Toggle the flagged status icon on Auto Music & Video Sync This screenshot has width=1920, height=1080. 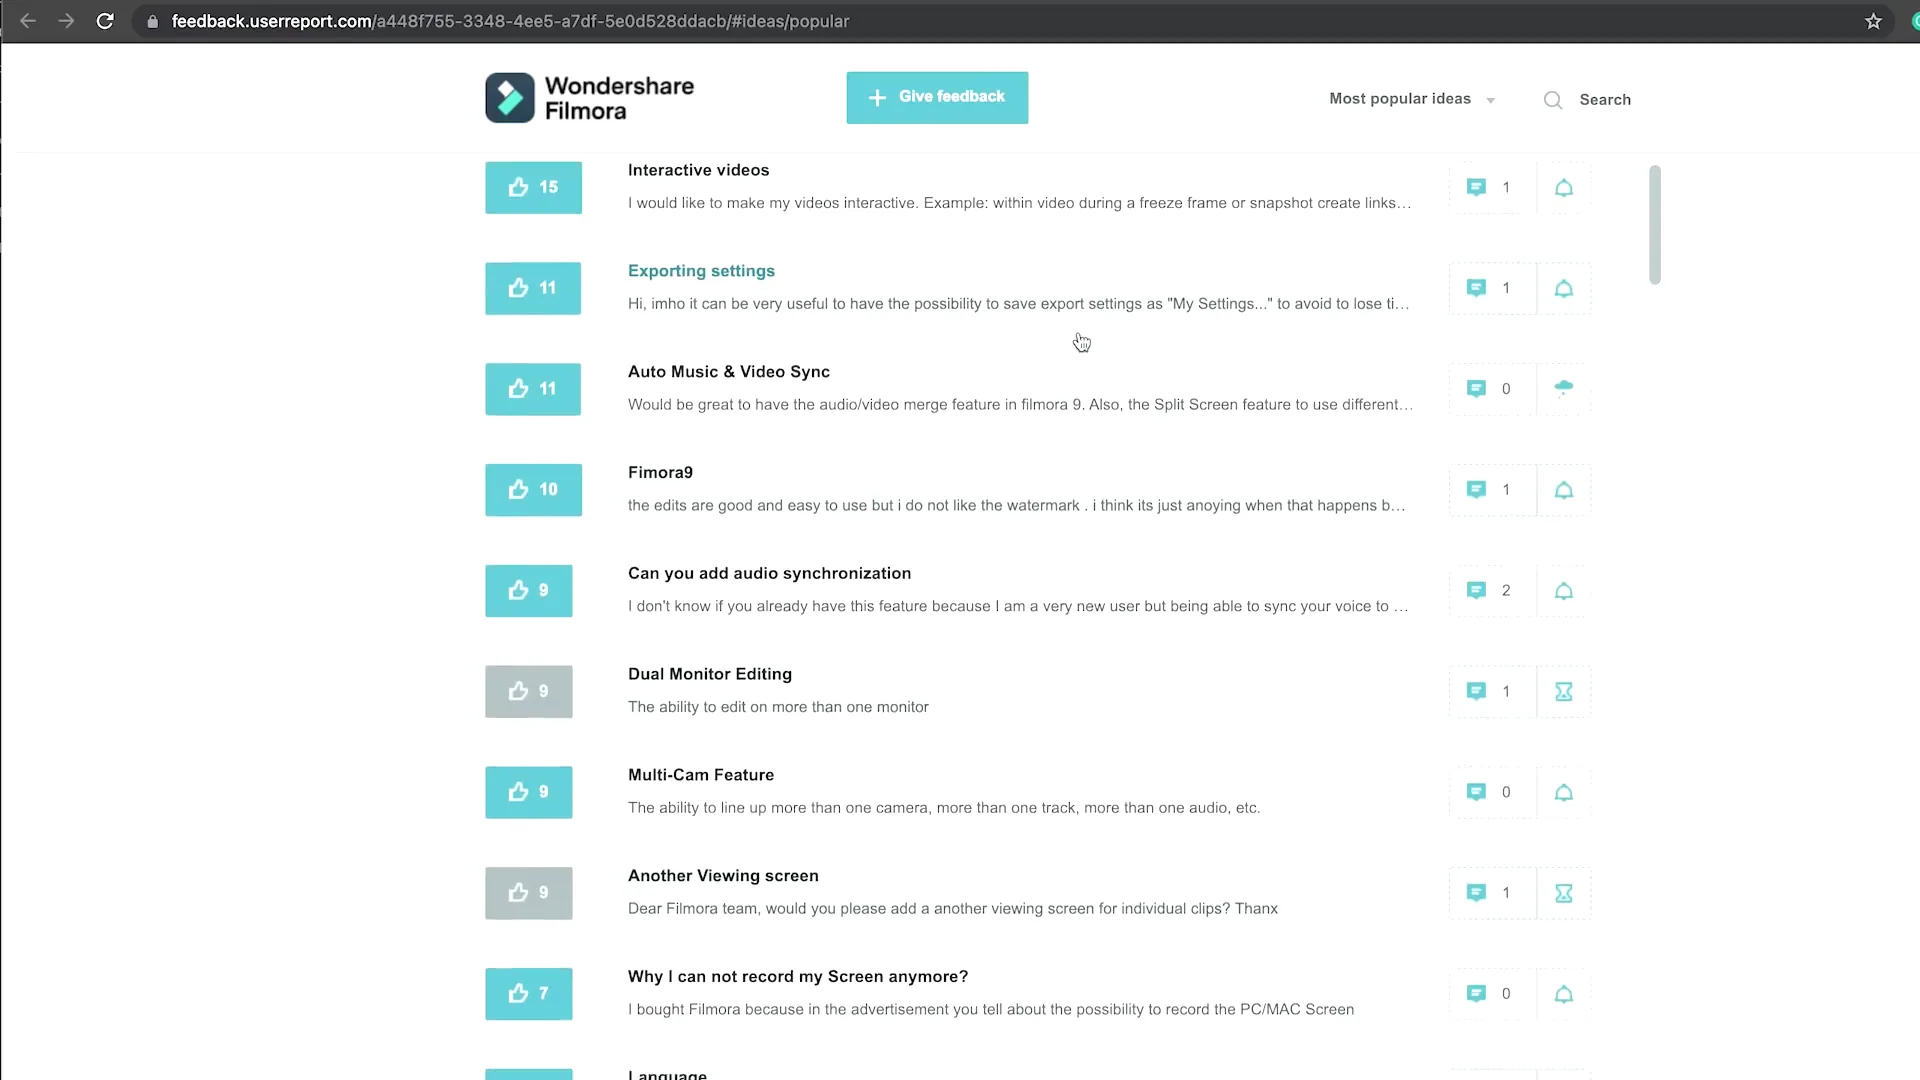click(1564, 388)
